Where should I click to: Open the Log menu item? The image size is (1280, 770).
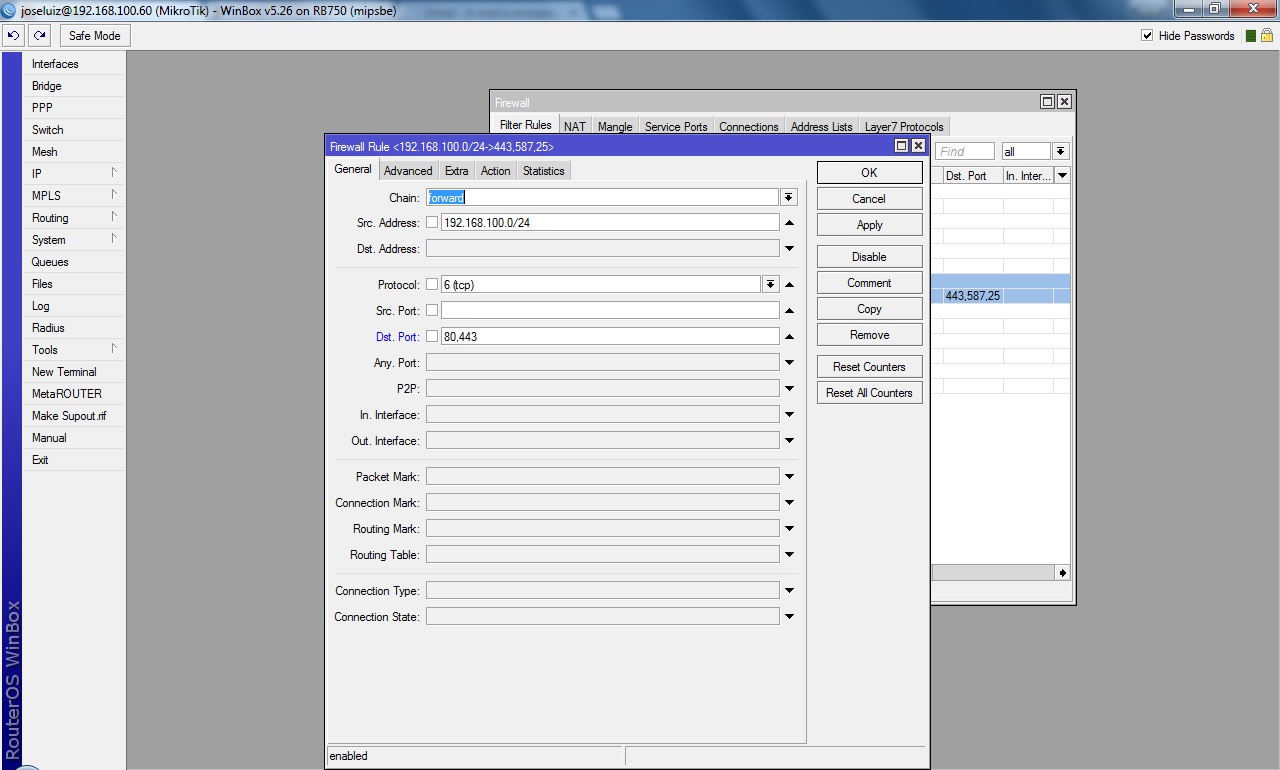coord(74,306)
